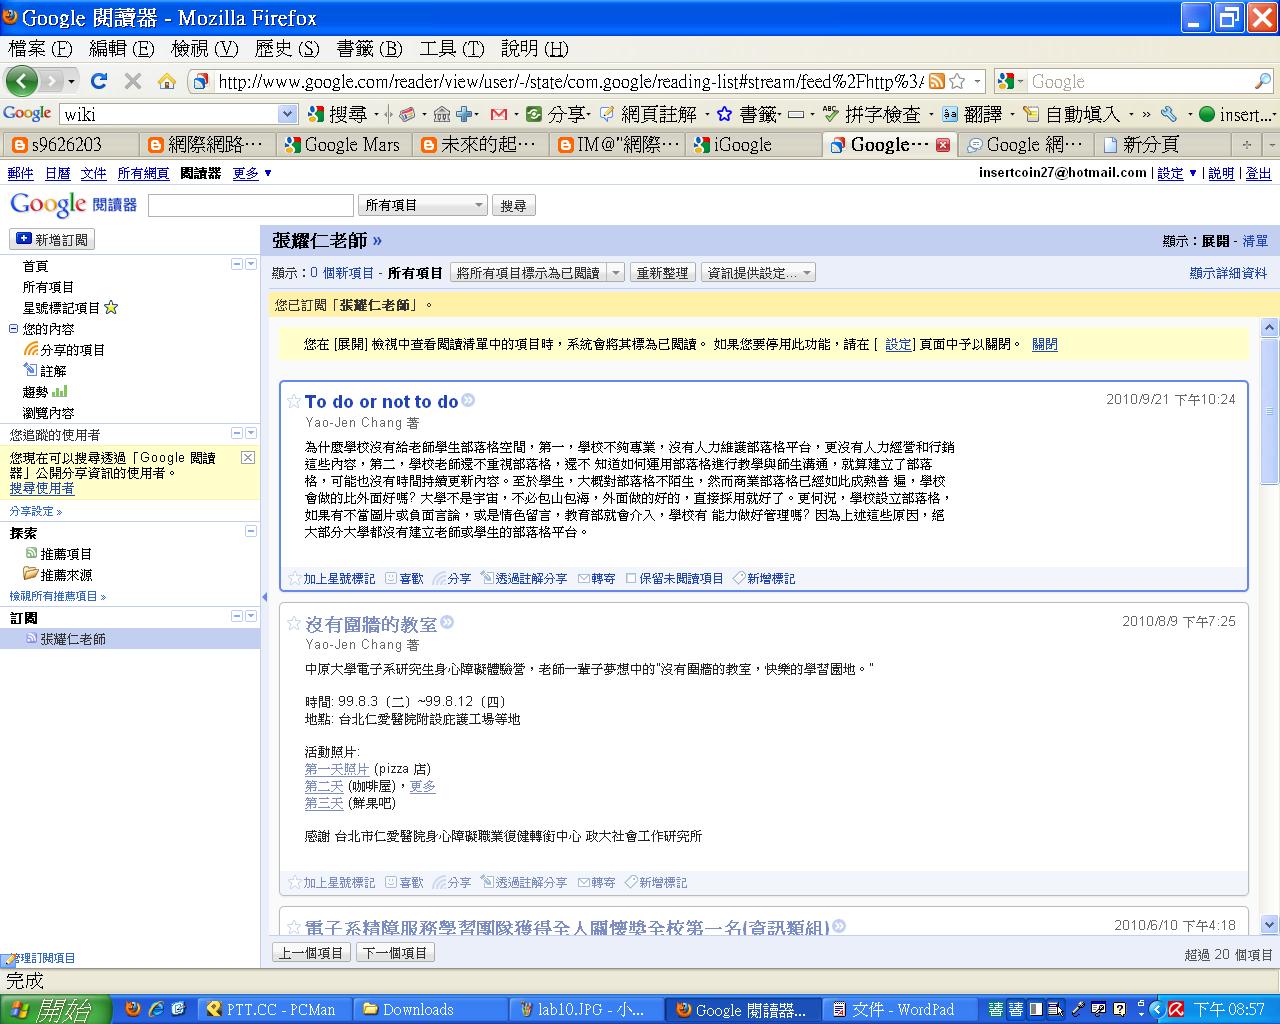Viewport: 1280px width, 1024px height.
Task: Star the 'To do or not to do' entry
Action: [294, 401]
